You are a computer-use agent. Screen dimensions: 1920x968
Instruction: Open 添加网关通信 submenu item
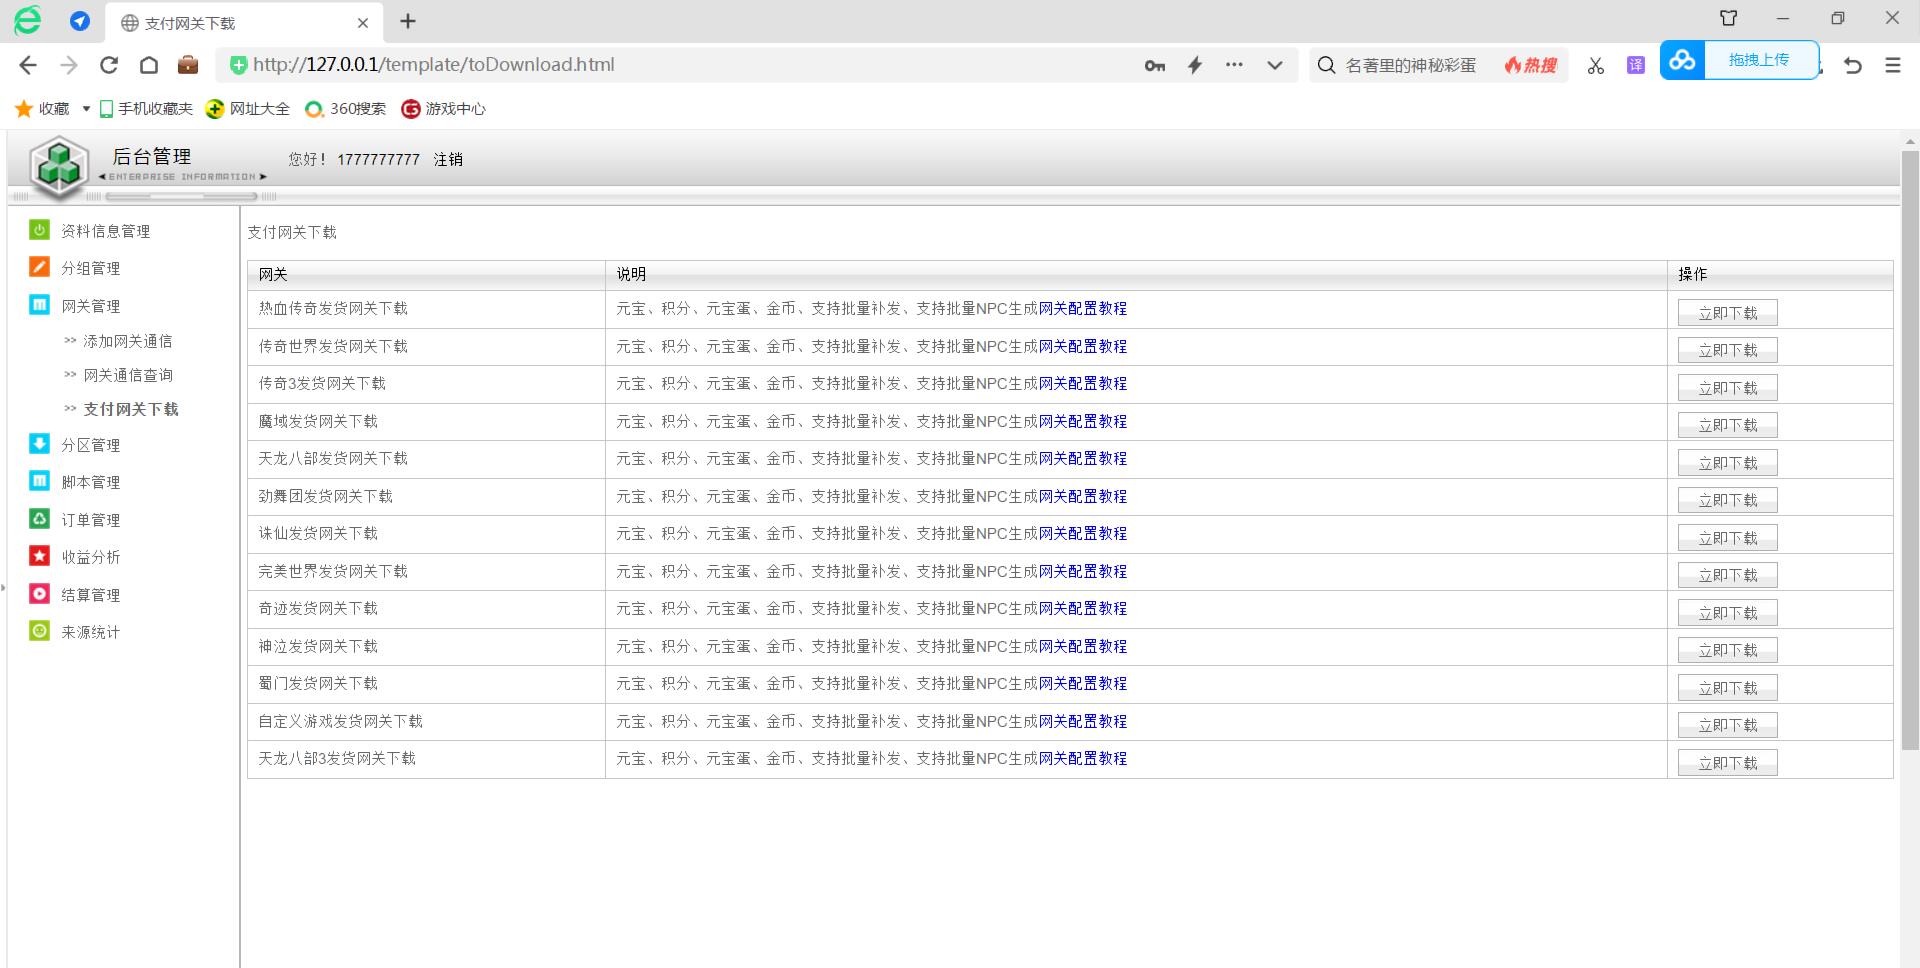(x=127, y=341)
